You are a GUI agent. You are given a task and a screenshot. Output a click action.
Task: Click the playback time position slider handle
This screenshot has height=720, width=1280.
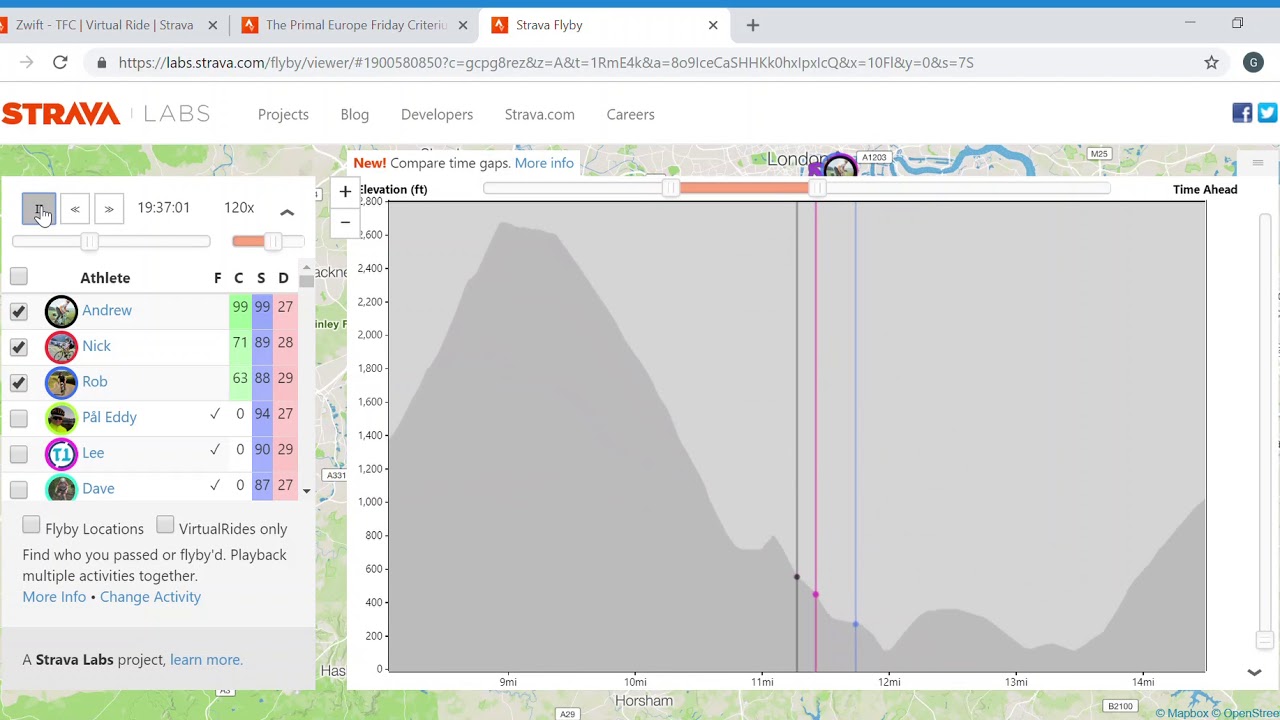click(90, 241)
